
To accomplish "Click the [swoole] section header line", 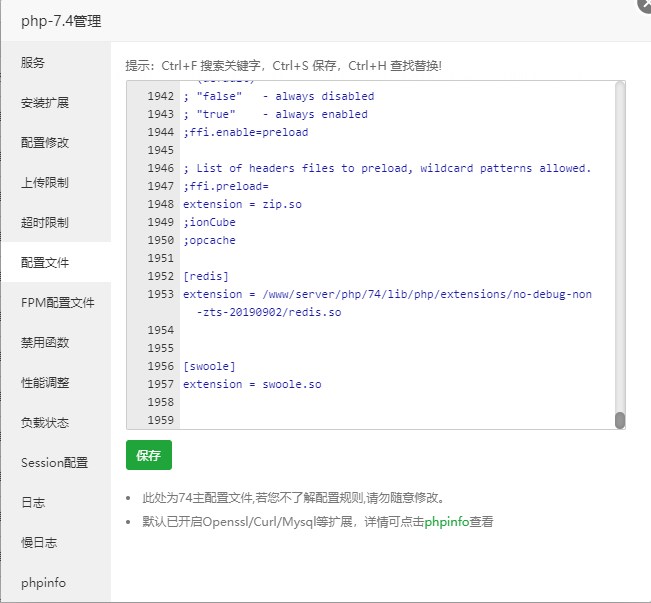I will [x=209, y=366].
